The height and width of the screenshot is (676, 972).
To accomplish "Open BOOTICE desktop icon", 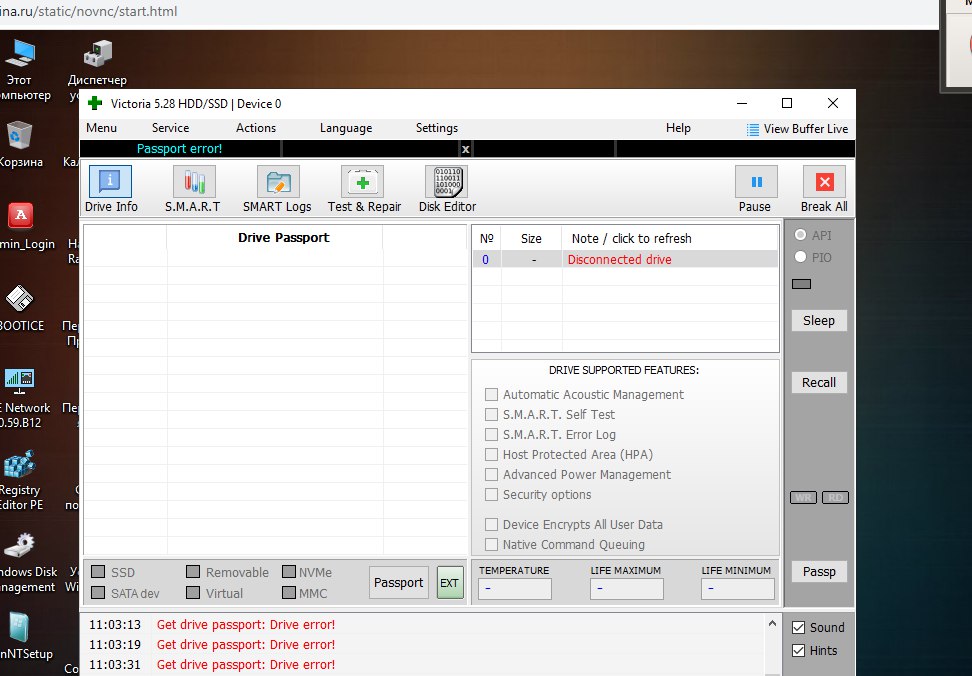I will (19, 298).
